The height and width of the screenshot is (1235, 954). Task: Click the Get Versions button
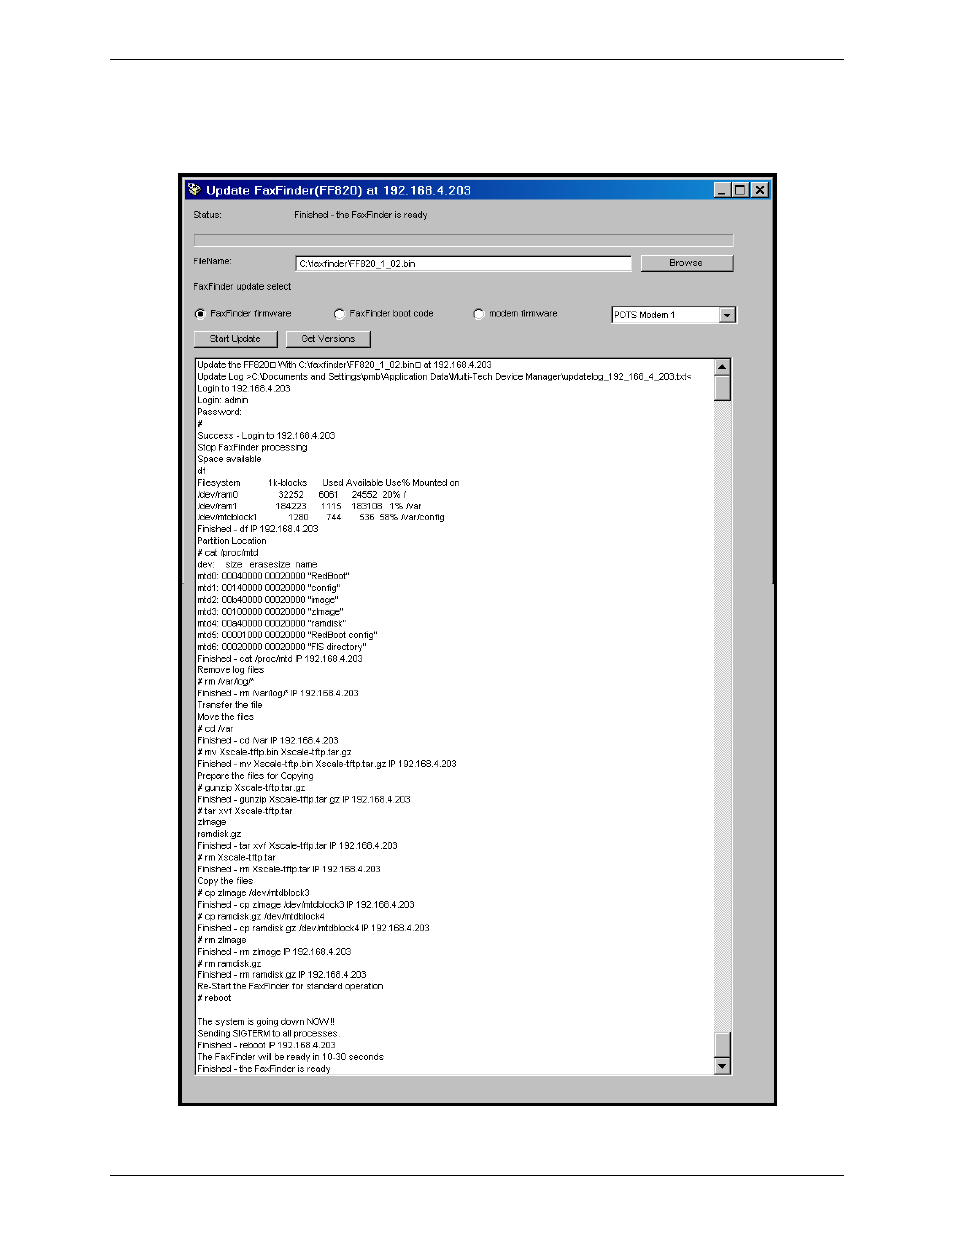328,339
